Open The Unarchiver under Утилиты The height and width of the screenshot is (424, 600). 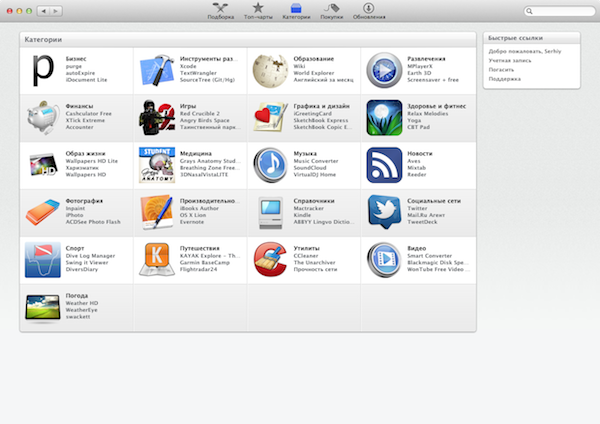pos(314,263)
